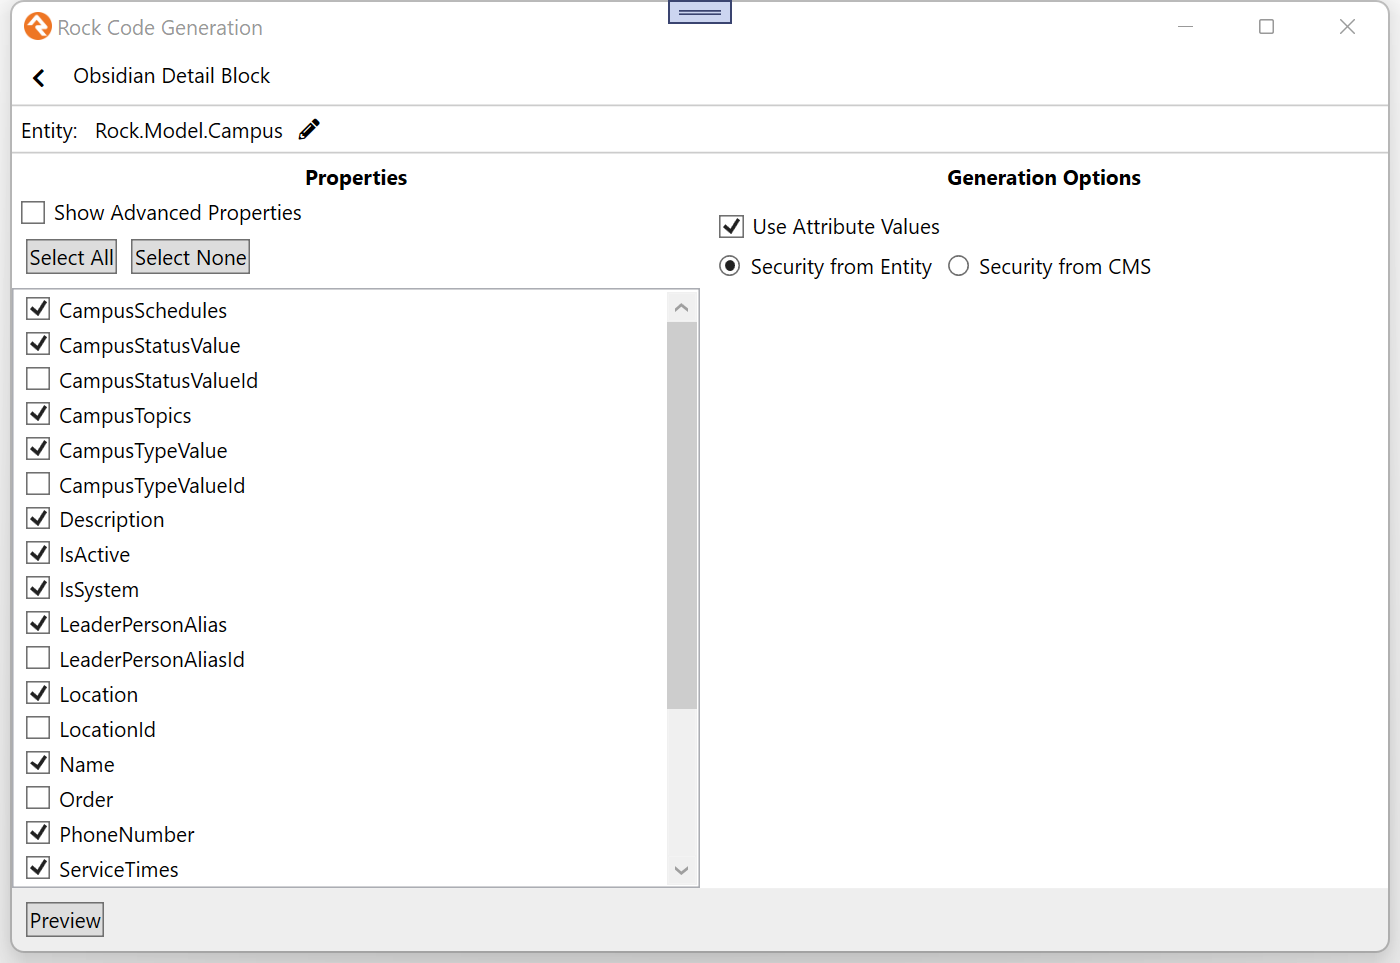Image resolution: width=1400 pixels, height=963 pixels.
Task: Disable Use Attribute Values
Action: pyautogui.click(x=731, y=226)
